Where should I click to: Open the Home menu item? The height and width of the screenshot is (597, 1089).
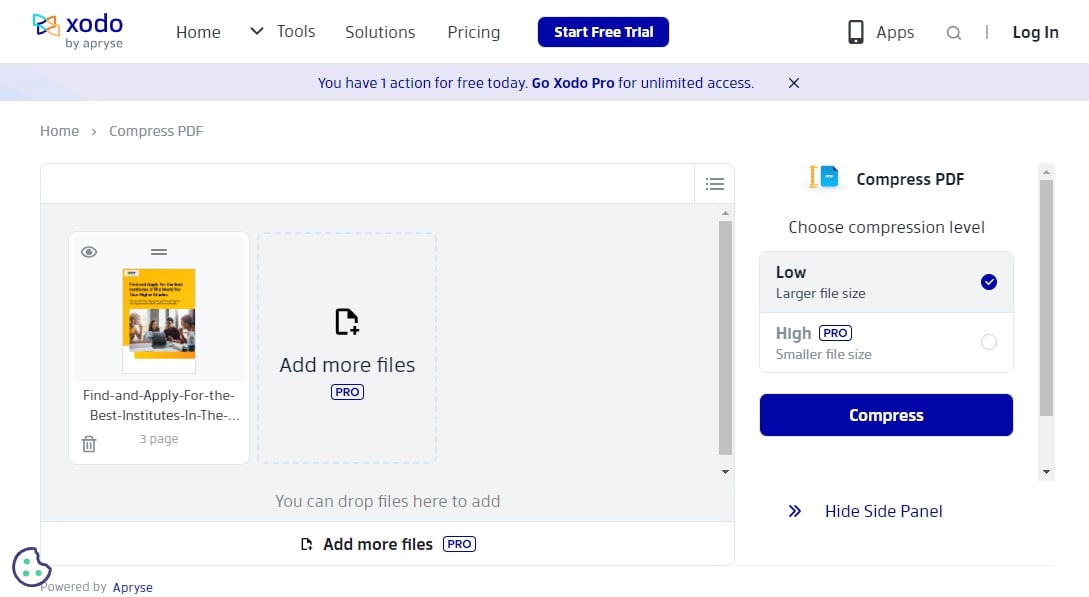[197, 31]
